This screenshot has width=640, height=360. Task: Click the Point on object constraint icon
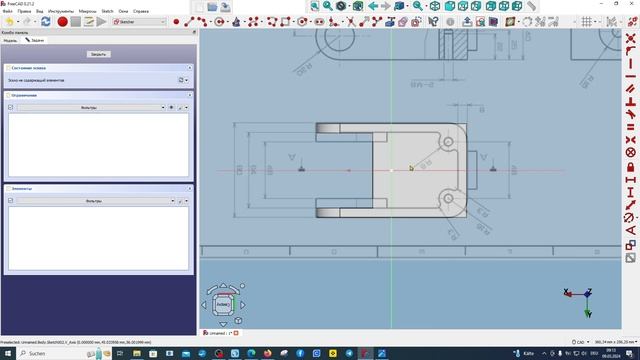click(631, 51)
